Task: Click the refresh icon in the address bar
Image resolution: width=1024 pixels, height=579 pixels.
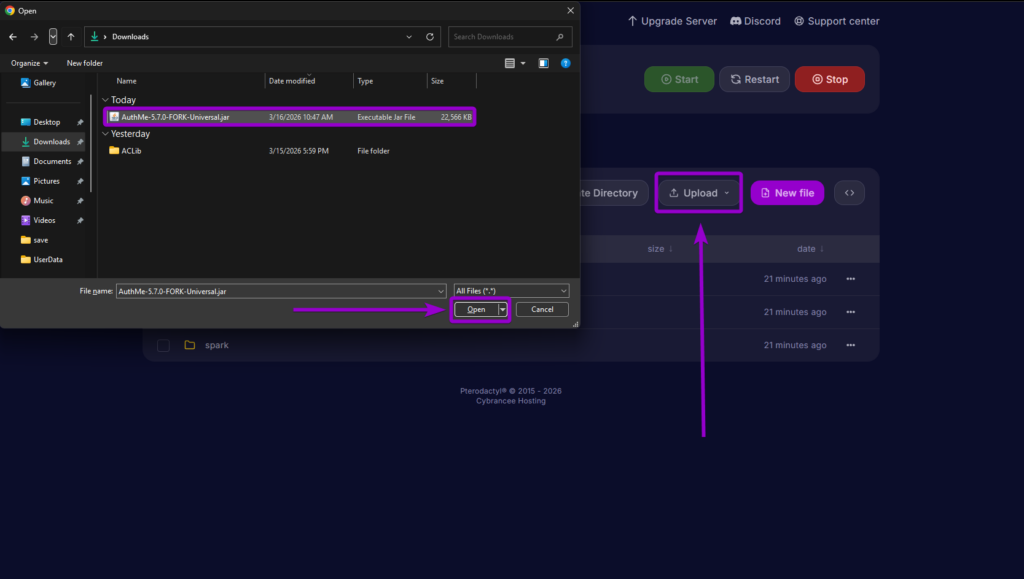Action: tap(429, 36)
